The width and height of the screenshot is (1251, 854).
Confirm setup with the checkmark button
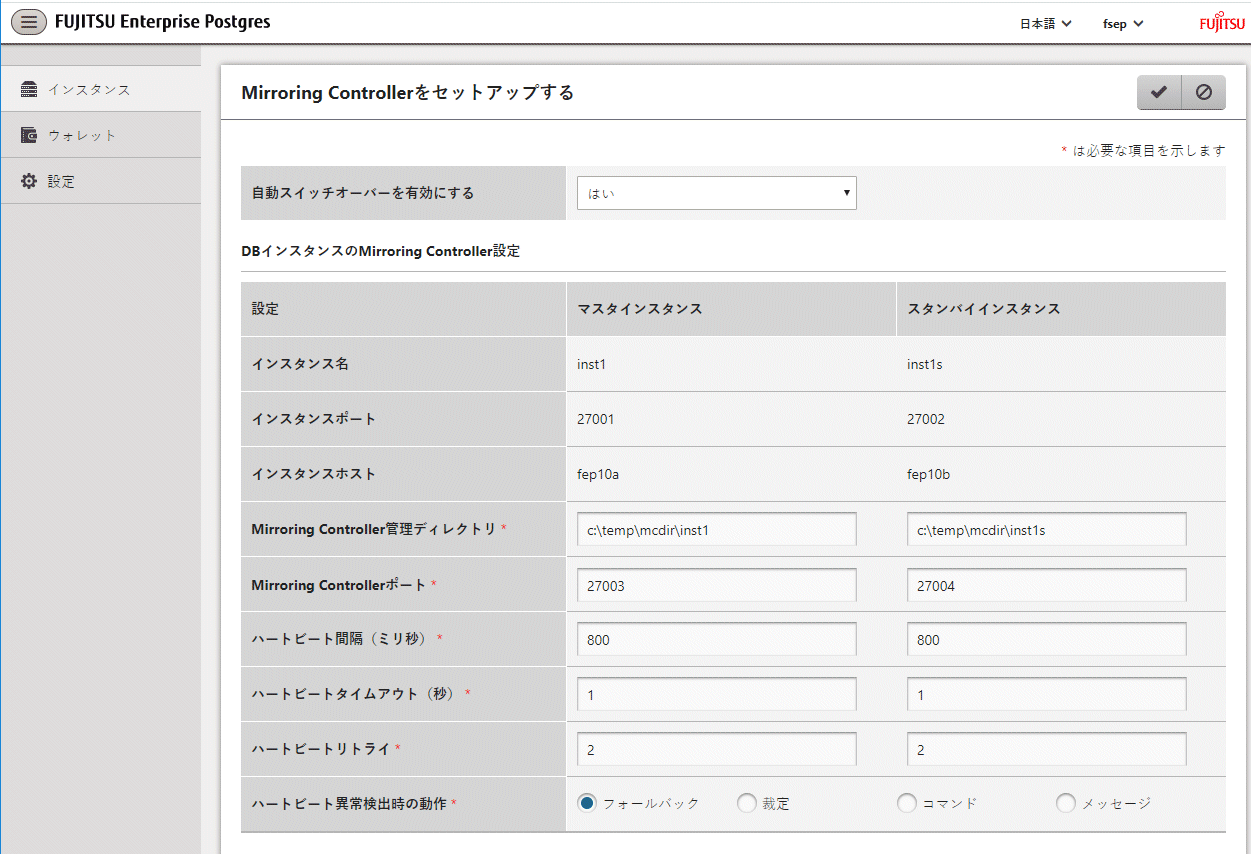(x=1159, y=92)
